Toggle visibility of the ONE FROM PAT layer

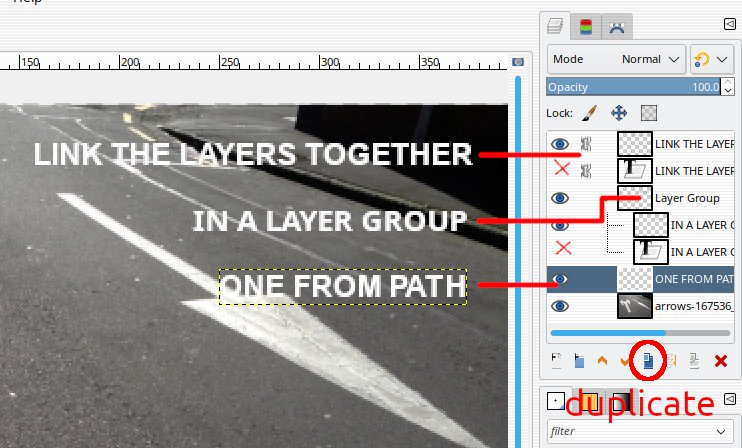pos(560,279)
